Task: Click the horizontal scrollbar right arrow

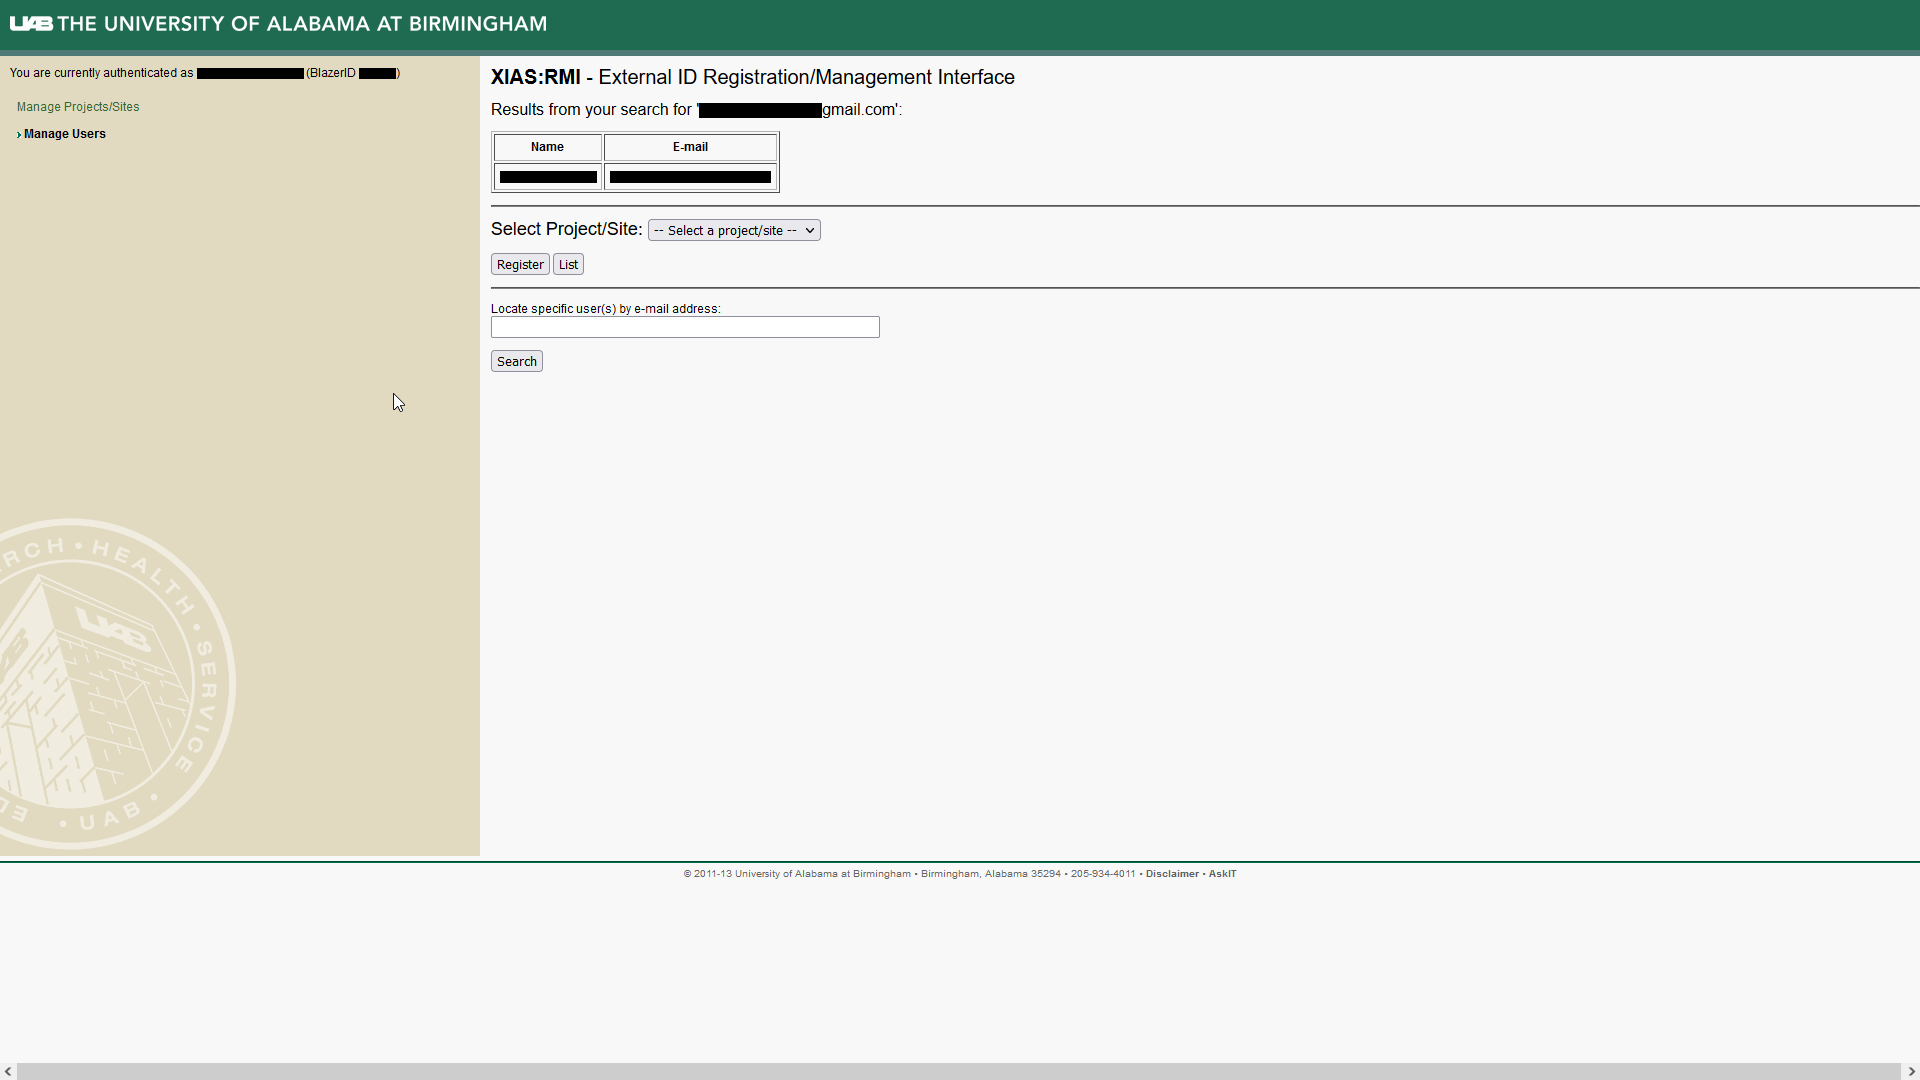Action: pos(1911,1071)
